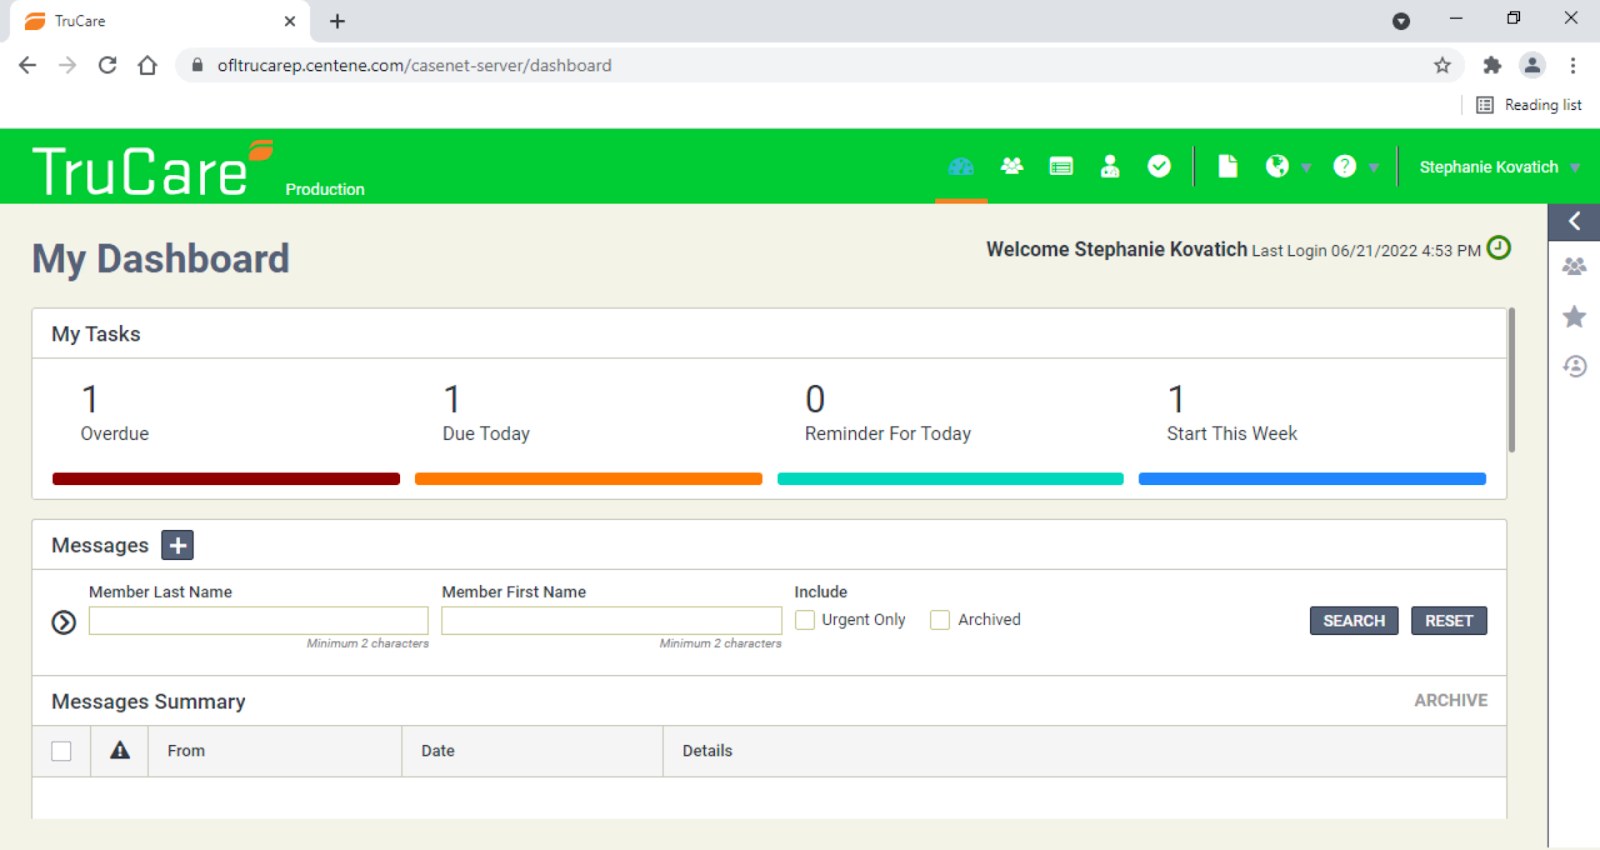Viewport: 1600px width, 850px height.
Task: Open the browser profile avatar
Action: point(1532,65)
